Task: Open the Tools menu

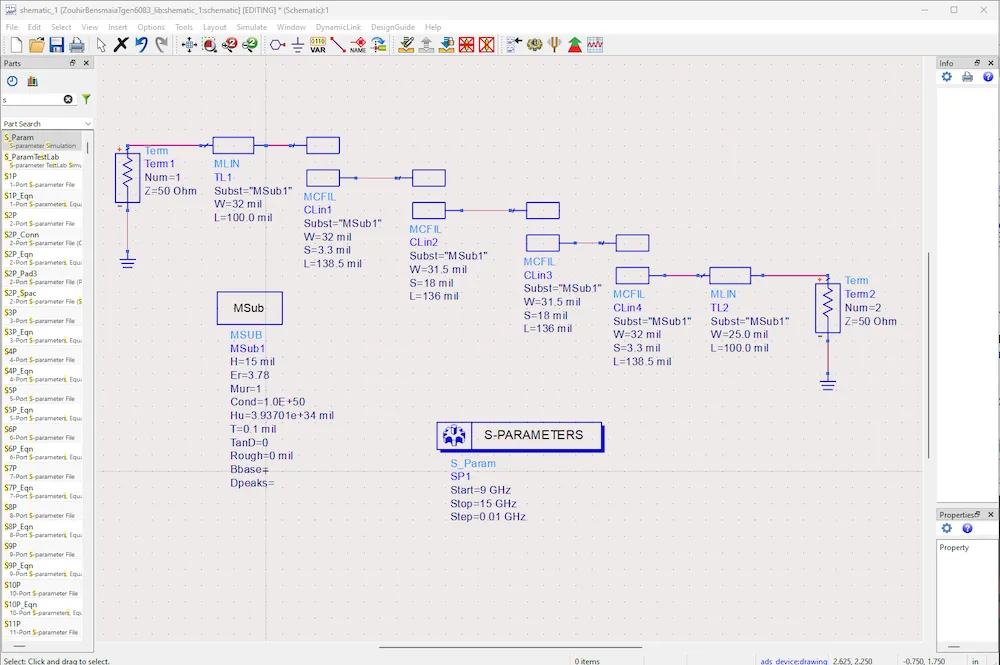Action: coord(184,27)
